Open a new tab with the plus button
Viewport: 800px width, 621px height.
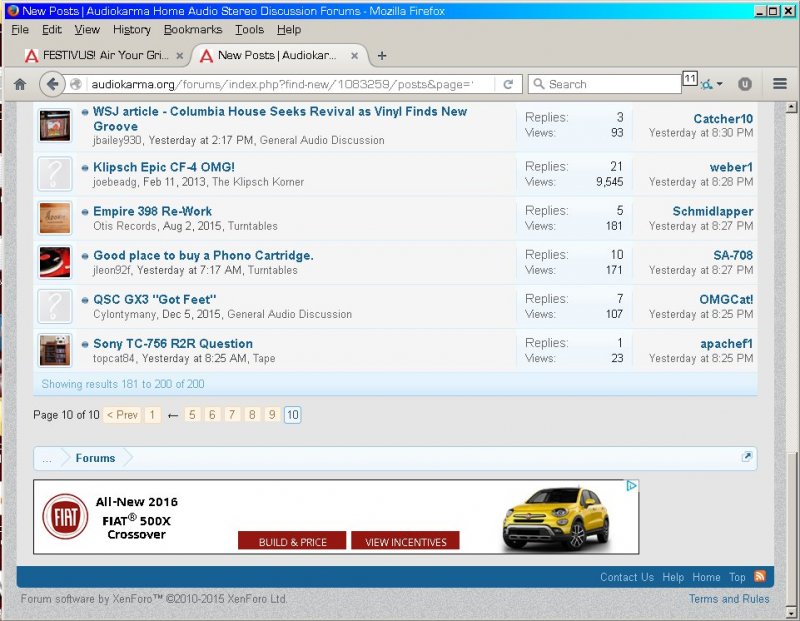tap(382, 56)
